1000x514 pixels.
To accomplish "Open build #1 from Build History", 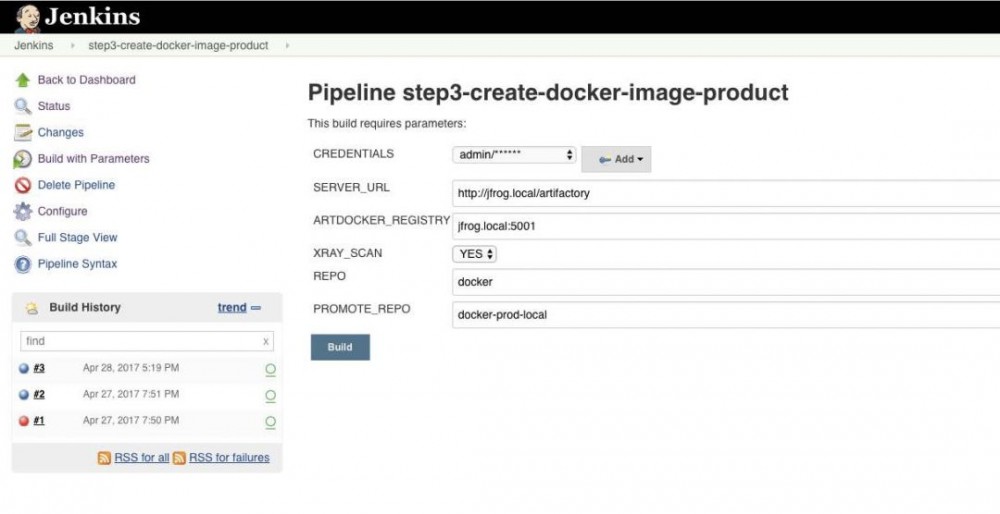I will 39,421.
